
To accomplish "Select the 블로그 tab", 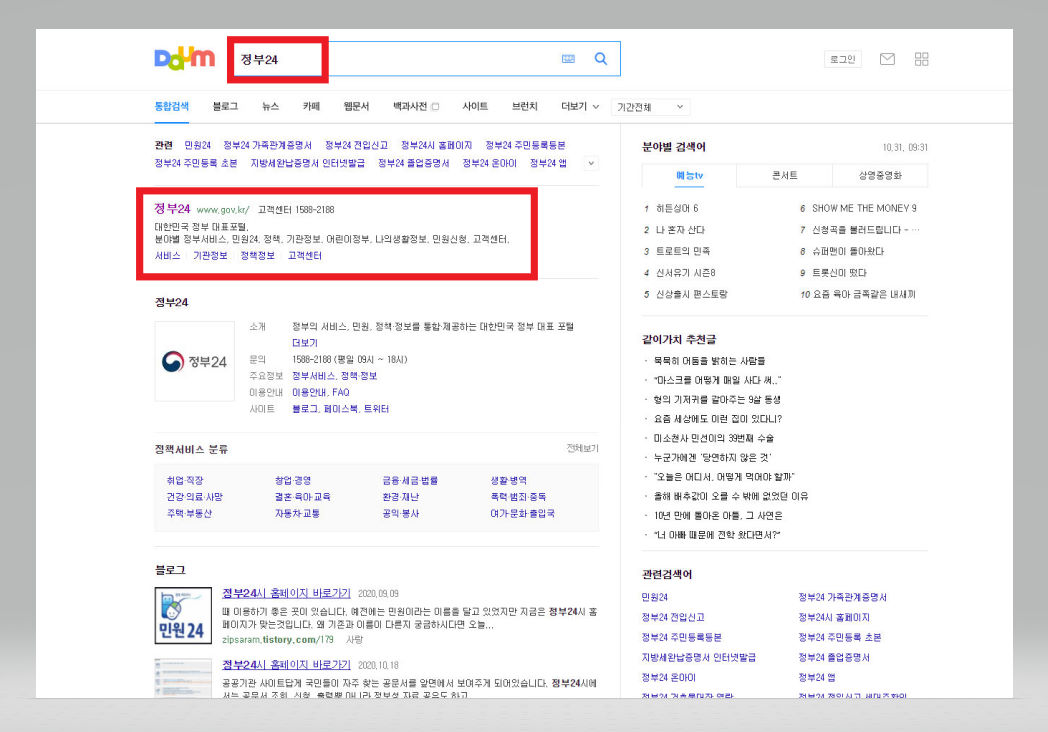I will [x=225, y=106].
